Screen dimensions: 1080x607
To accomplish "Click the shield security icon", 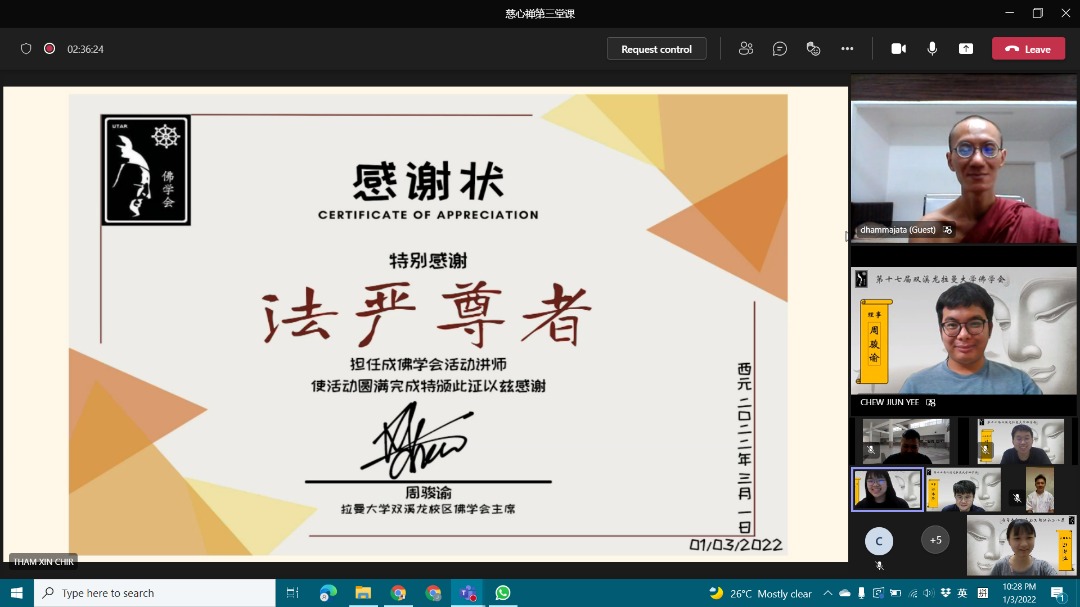I will [26, 49].
